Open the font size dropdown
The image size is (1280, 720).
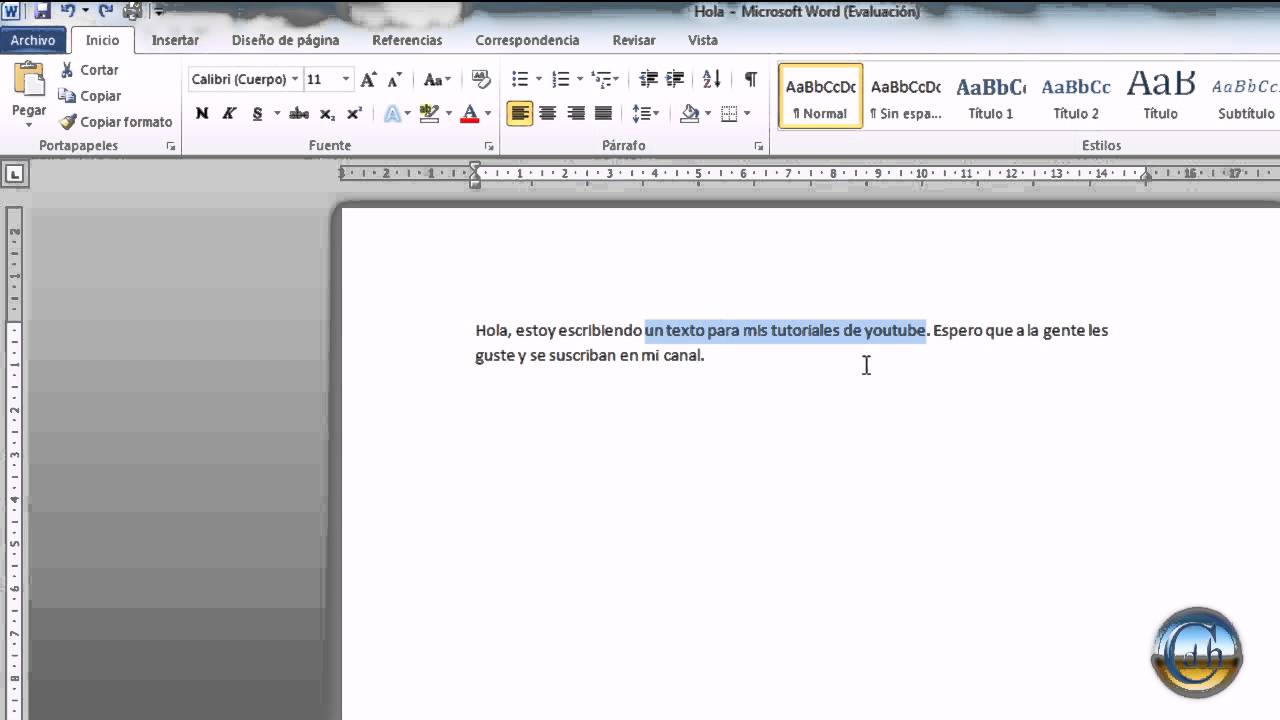[x=346, y=79]
